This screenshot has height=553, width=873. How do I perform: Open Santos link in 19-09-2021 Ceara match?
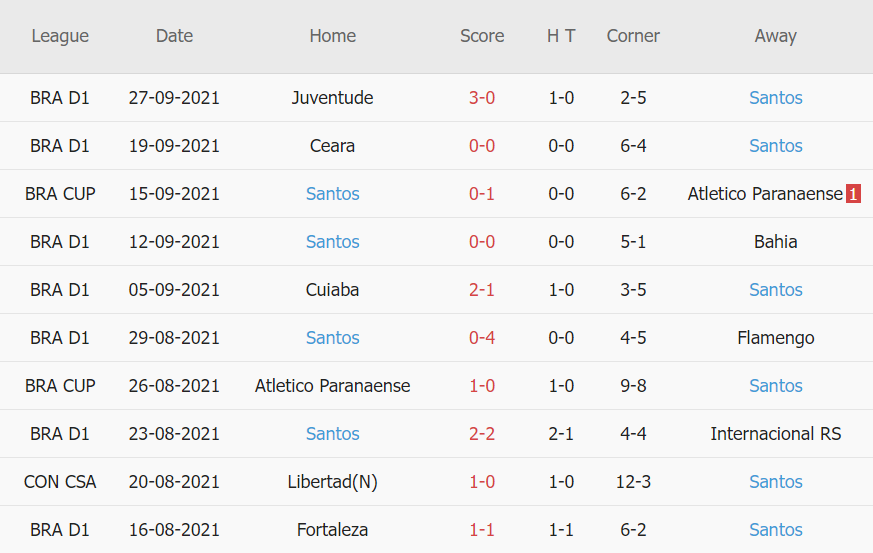pyautogui.click(x=775, y=146)
